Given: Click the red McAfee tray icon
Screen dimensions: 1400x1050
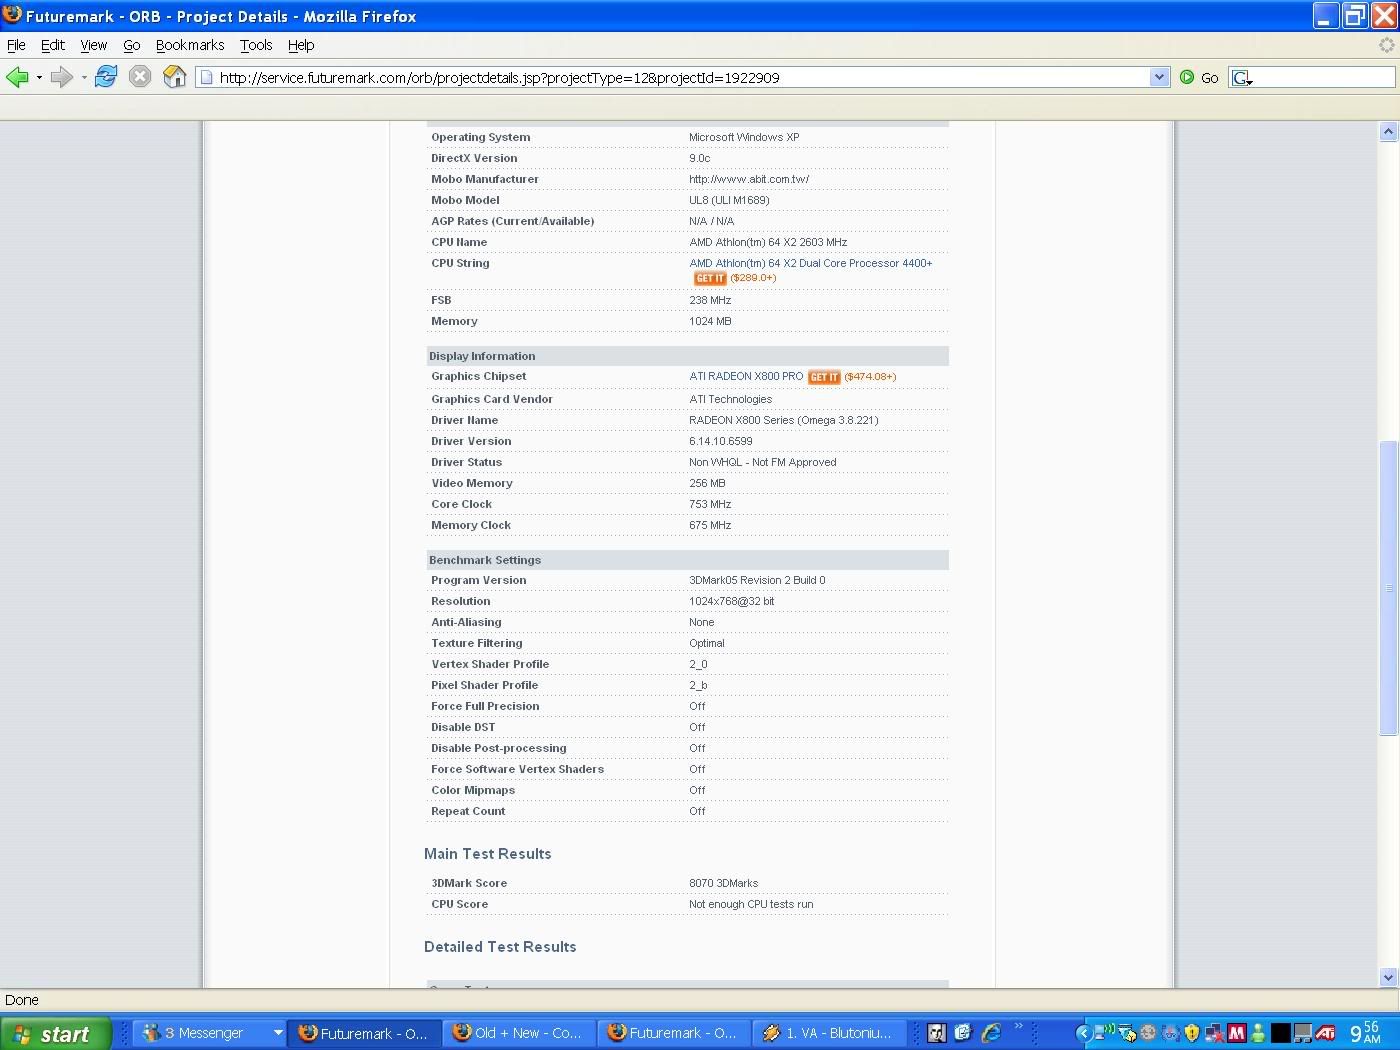Looking at the screenshot, I should [x=1237, y=1033].
